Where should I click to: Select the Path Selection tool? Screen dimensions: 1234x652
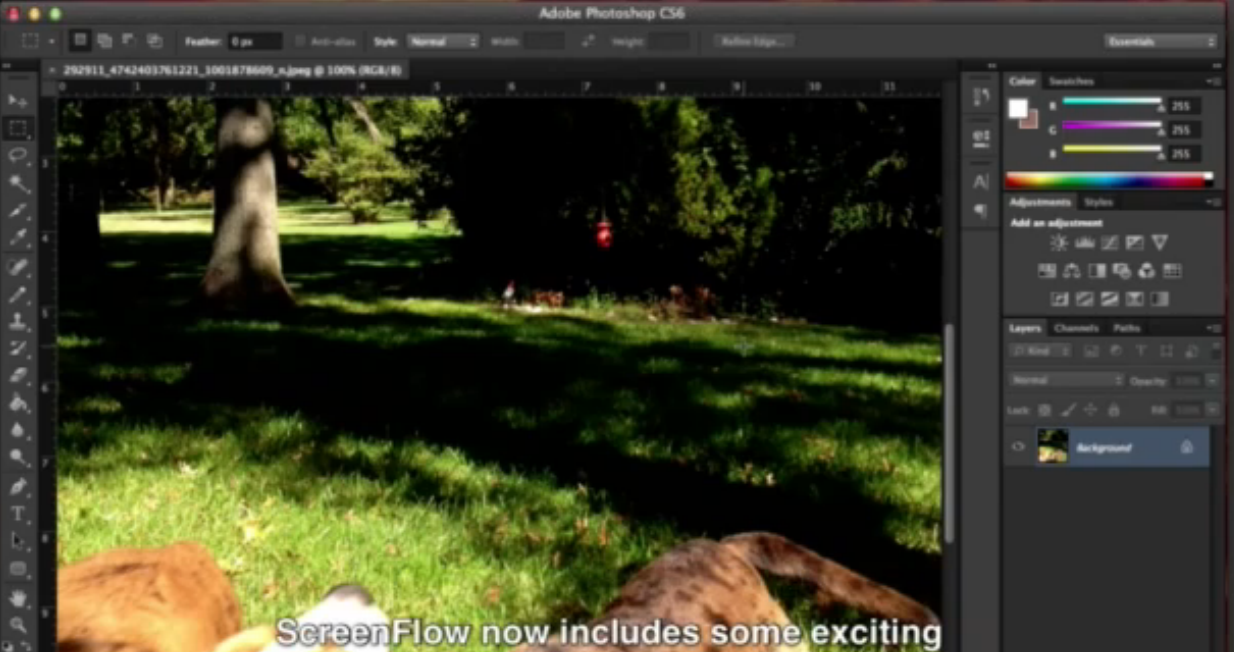point(18,541)
